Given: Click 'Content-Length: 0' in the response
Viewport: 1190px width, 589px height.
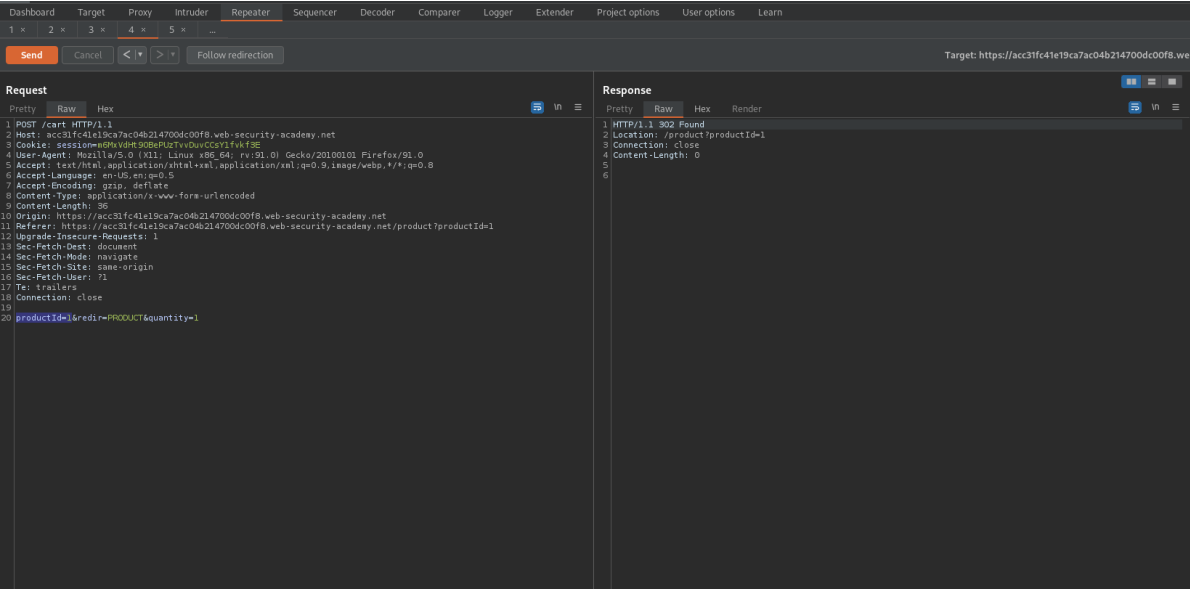Looking at the screenshot, I should (656, 155).
